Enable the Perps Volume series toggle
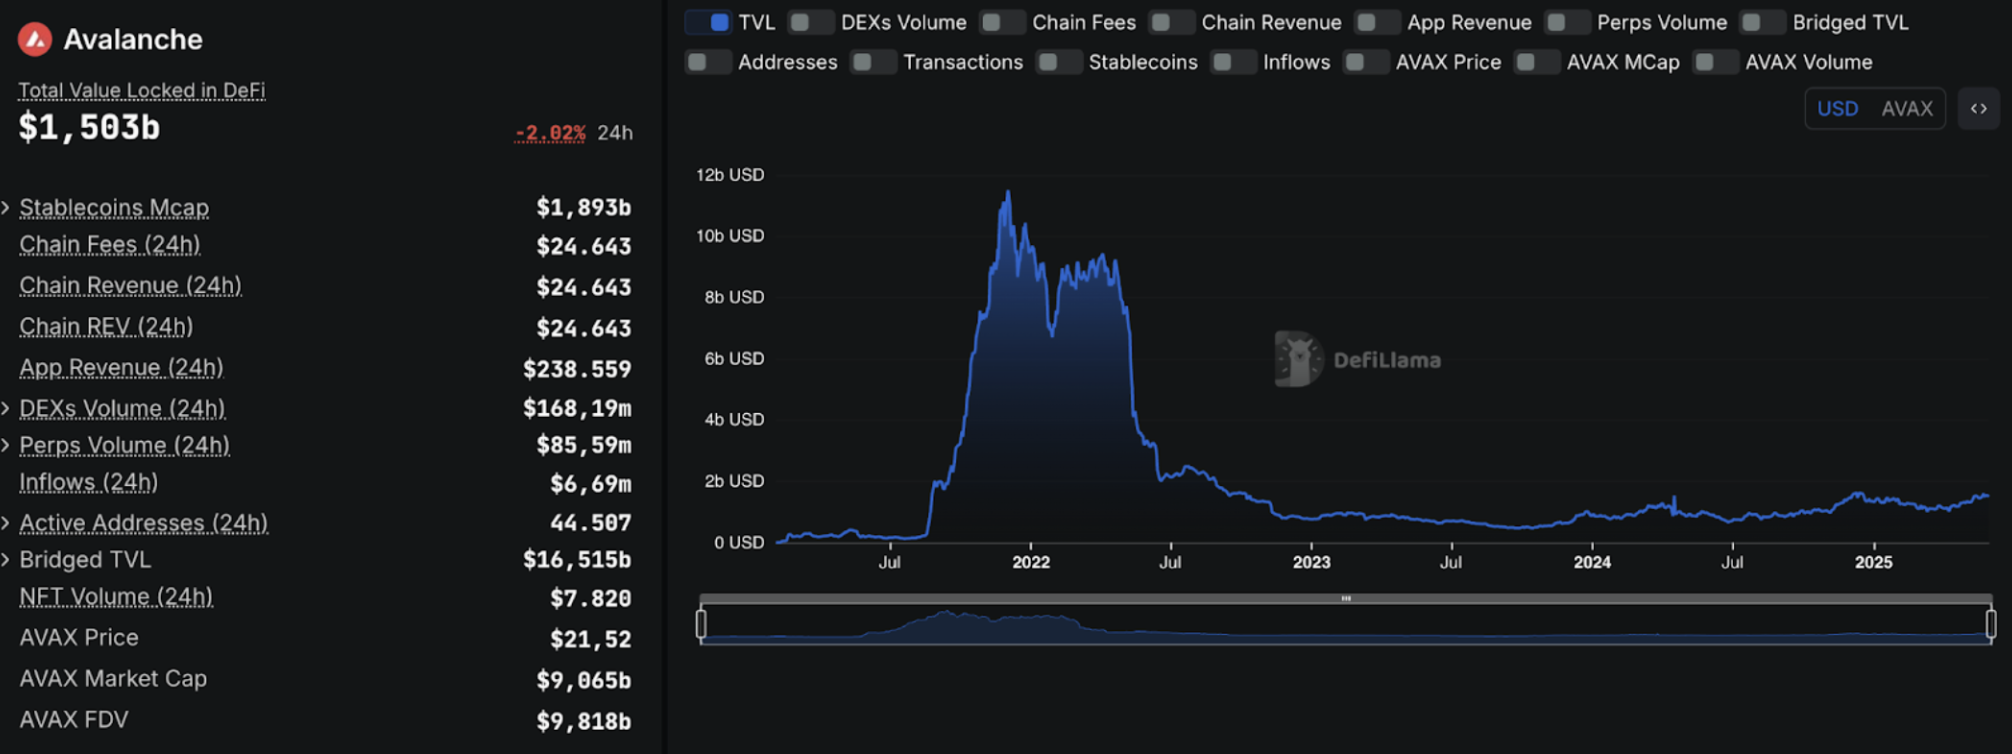The height and width of the screenshot is (754, 2012). point(1567,22)
